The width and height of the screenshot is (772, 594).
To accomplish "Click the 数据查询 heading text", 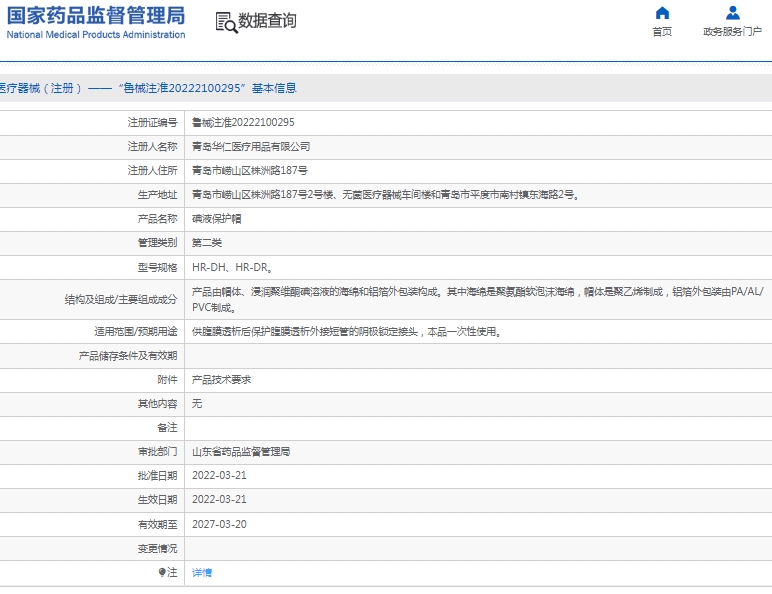I will pos(267,21).
